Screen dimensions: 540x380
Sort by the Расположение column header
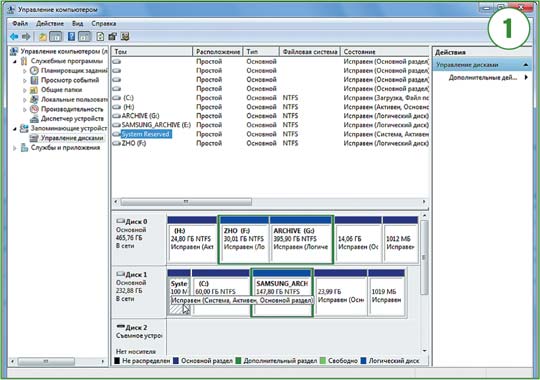[x=218, y=52]
